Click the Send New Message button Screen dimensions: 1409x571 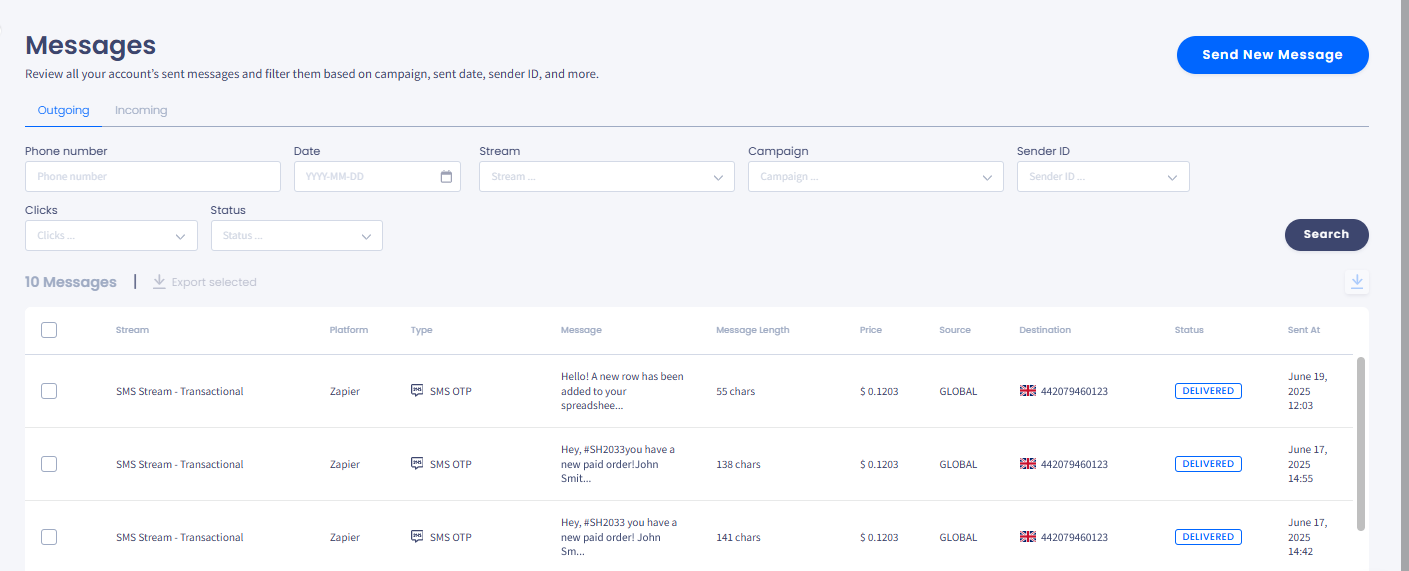(x=1273, y=55)
